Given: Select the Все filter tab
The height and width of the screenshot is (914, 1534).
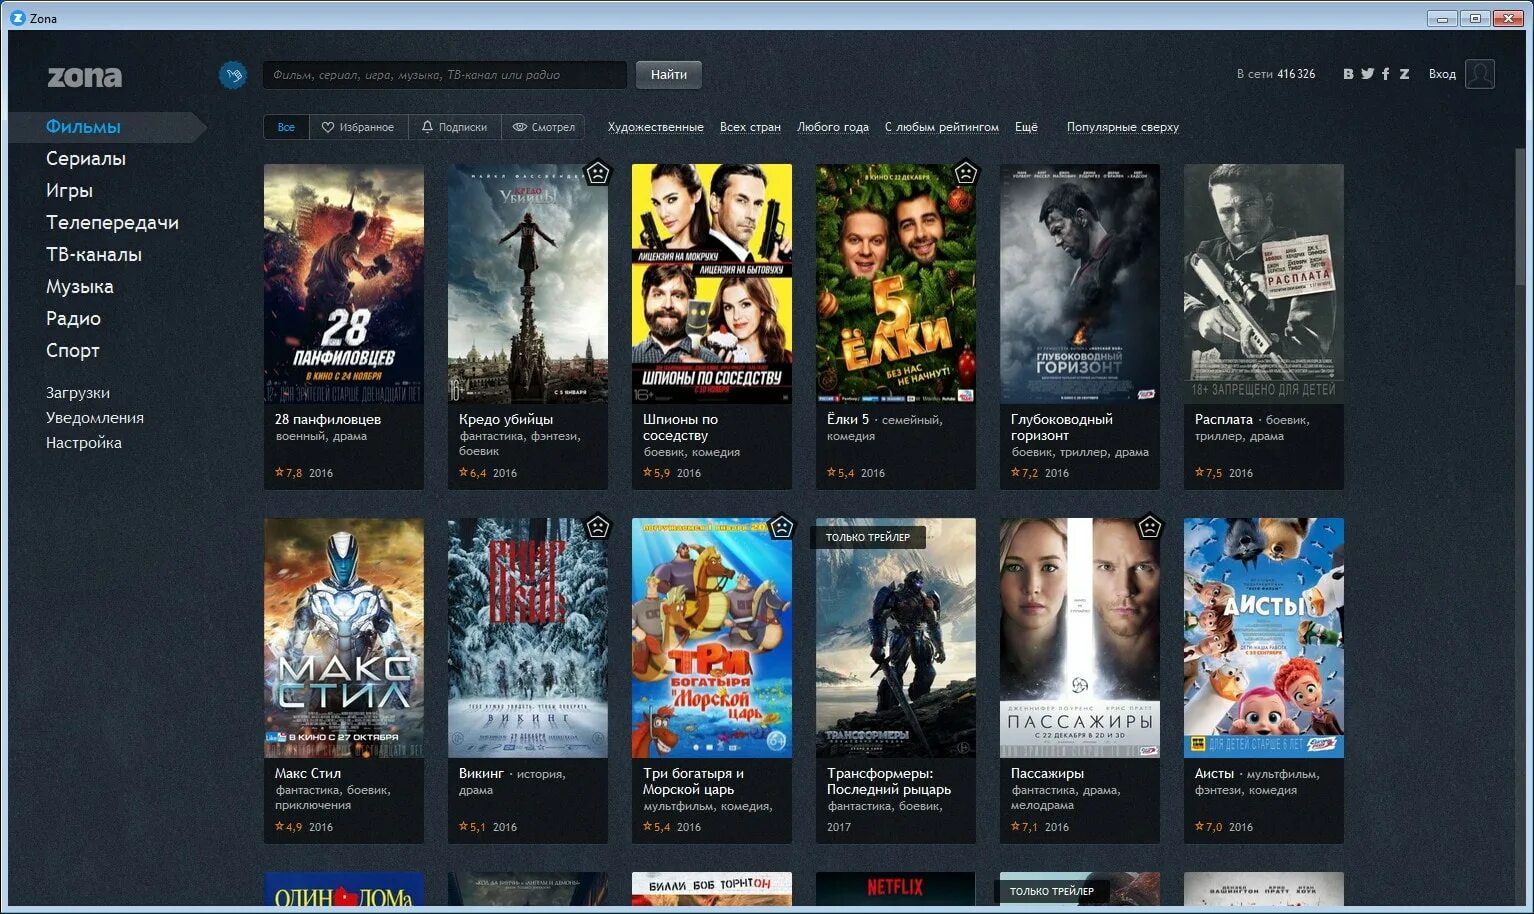Looking at the screenshot, I should tap(286, 127).
